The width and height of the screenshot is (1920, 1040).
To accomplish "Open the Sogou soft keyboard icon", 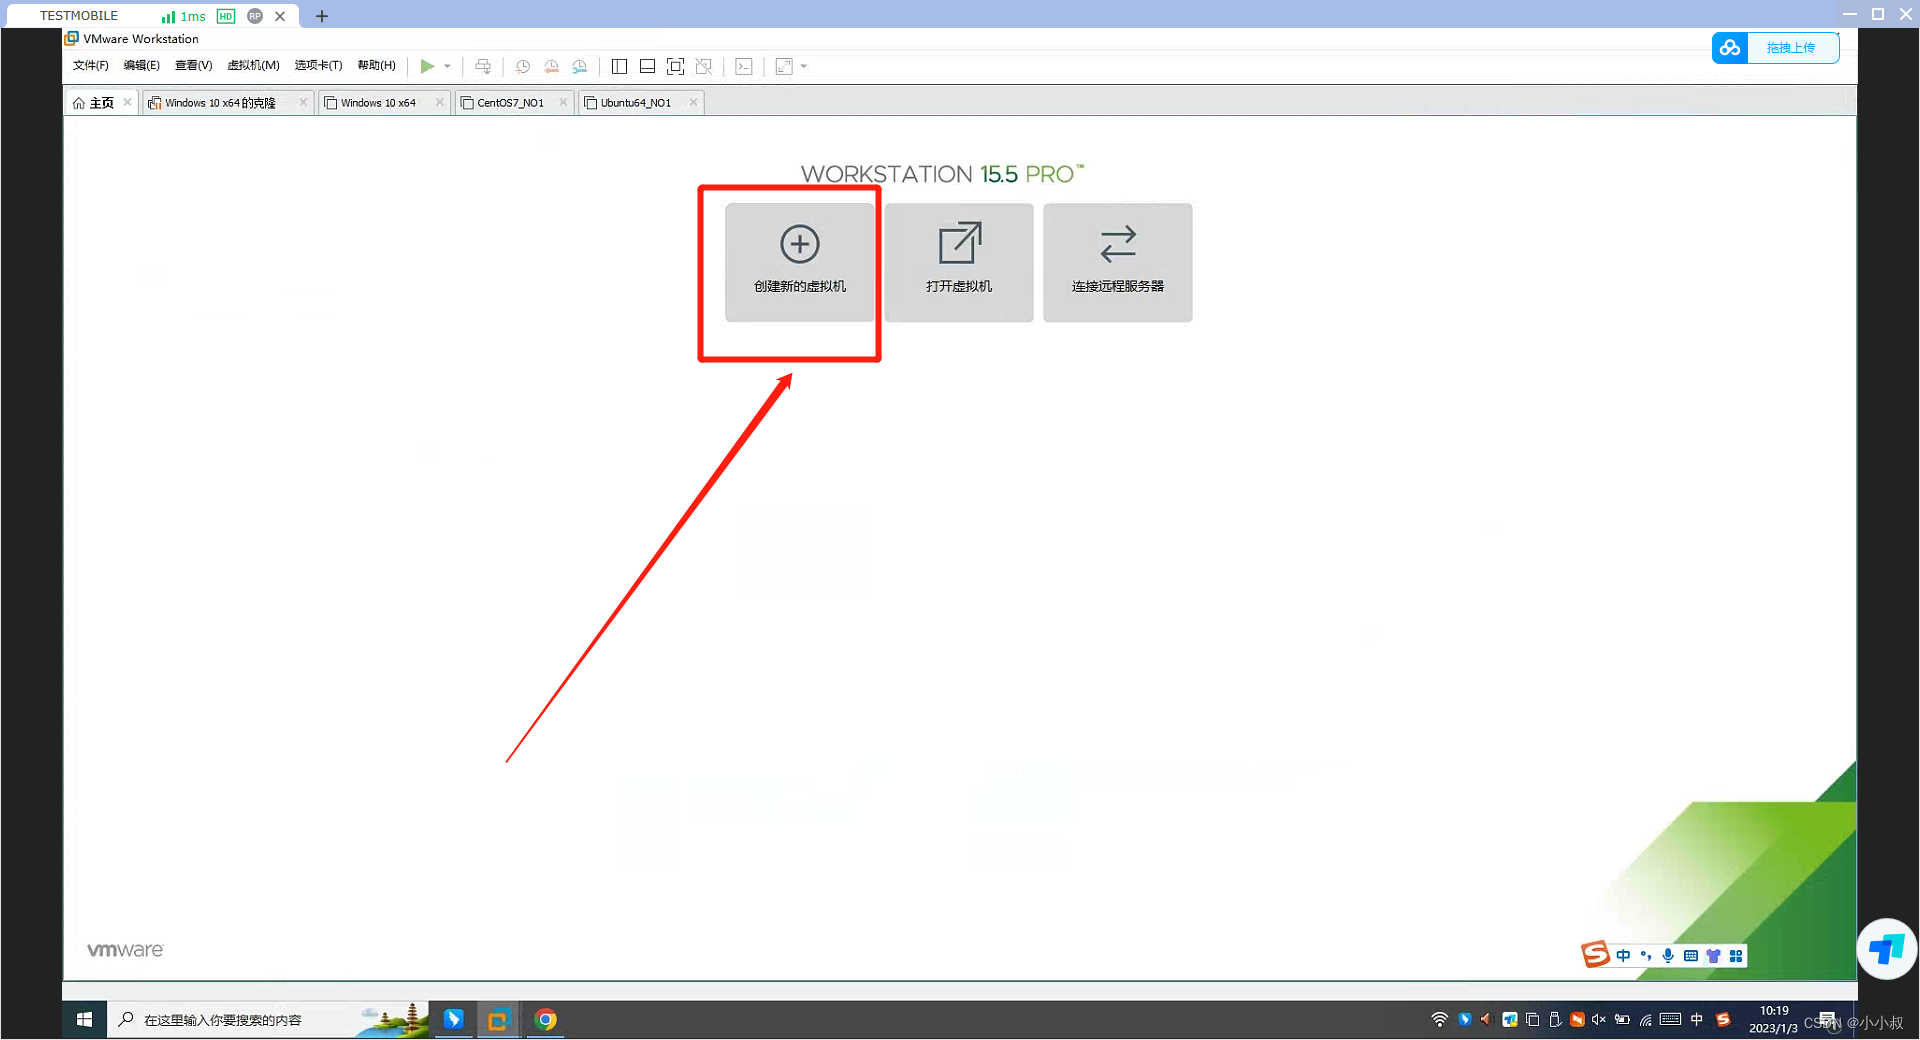I will (1691, 956).
